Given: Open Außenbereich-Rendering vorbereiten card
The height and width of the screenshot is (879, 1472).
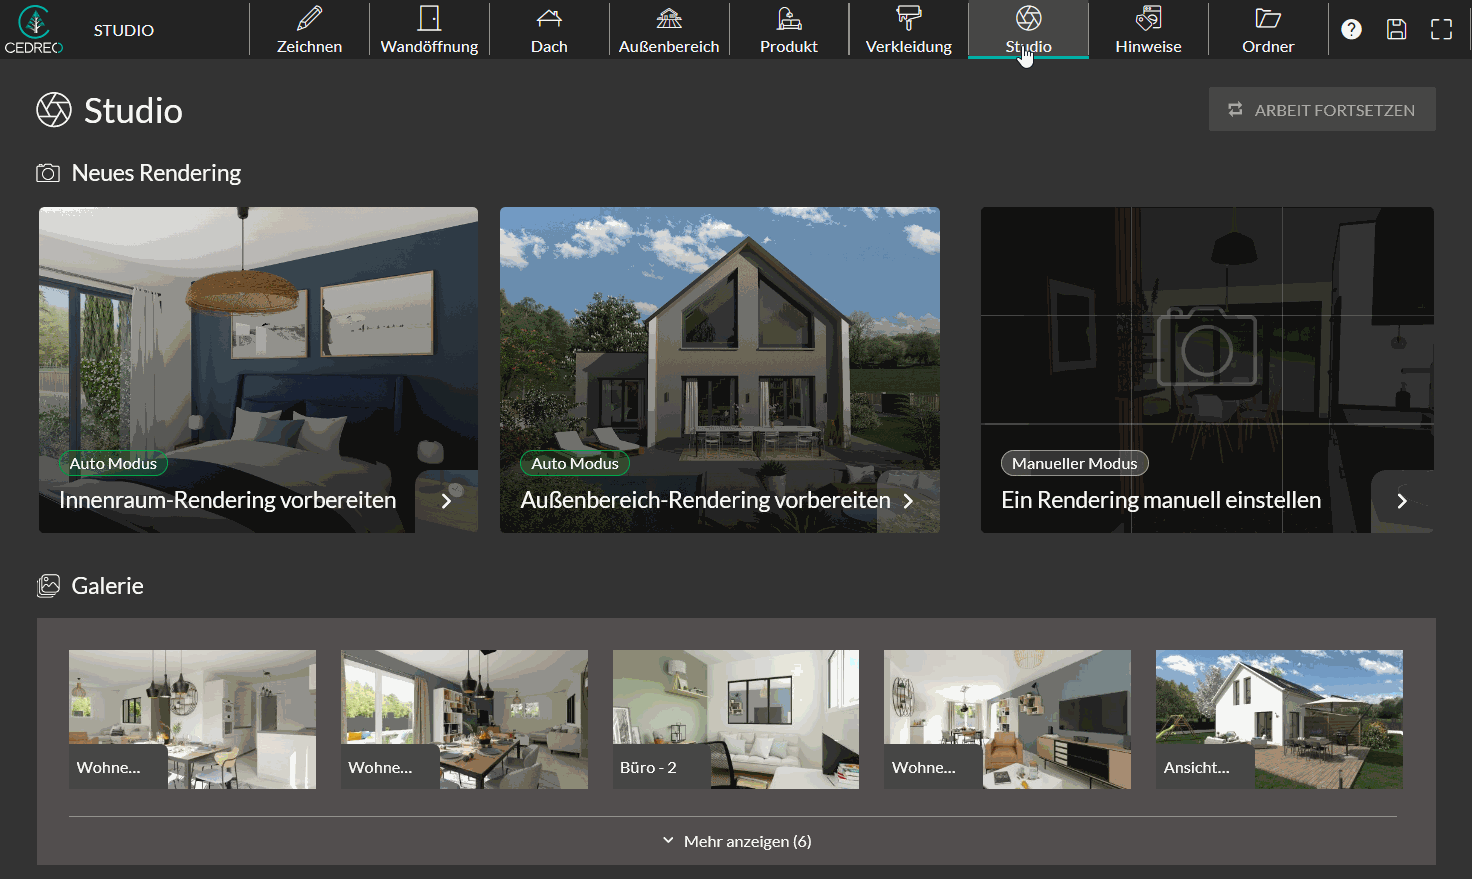Looking at the screenshot, I should (x=720, y=370).
